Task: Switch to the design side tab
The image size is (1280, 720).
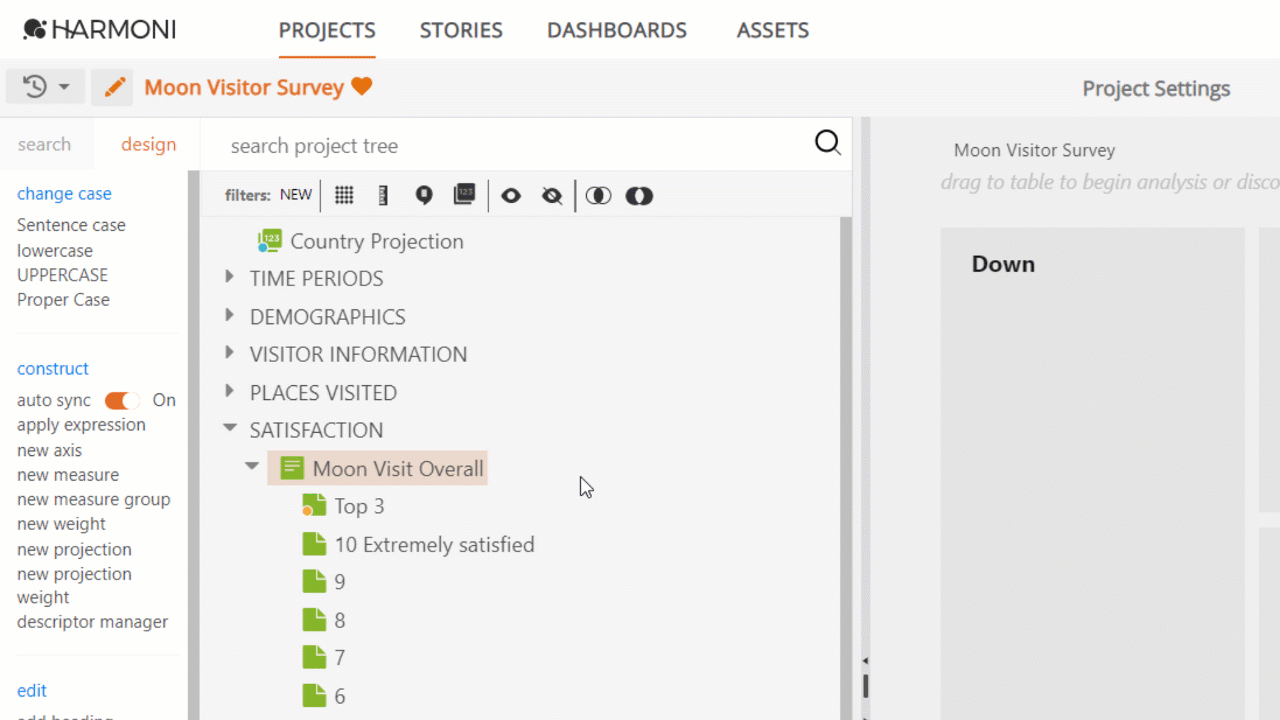Action: [149, 144]
